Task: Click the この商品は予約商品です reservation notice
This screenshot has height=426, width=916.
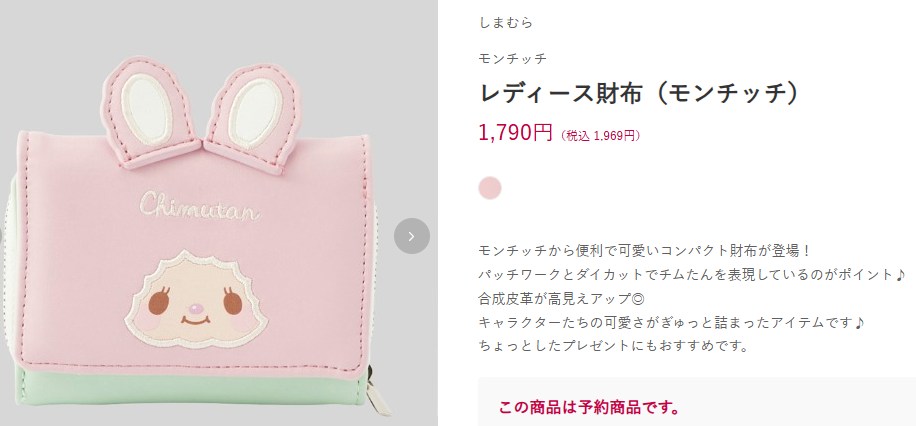Action: click(589, 407)
